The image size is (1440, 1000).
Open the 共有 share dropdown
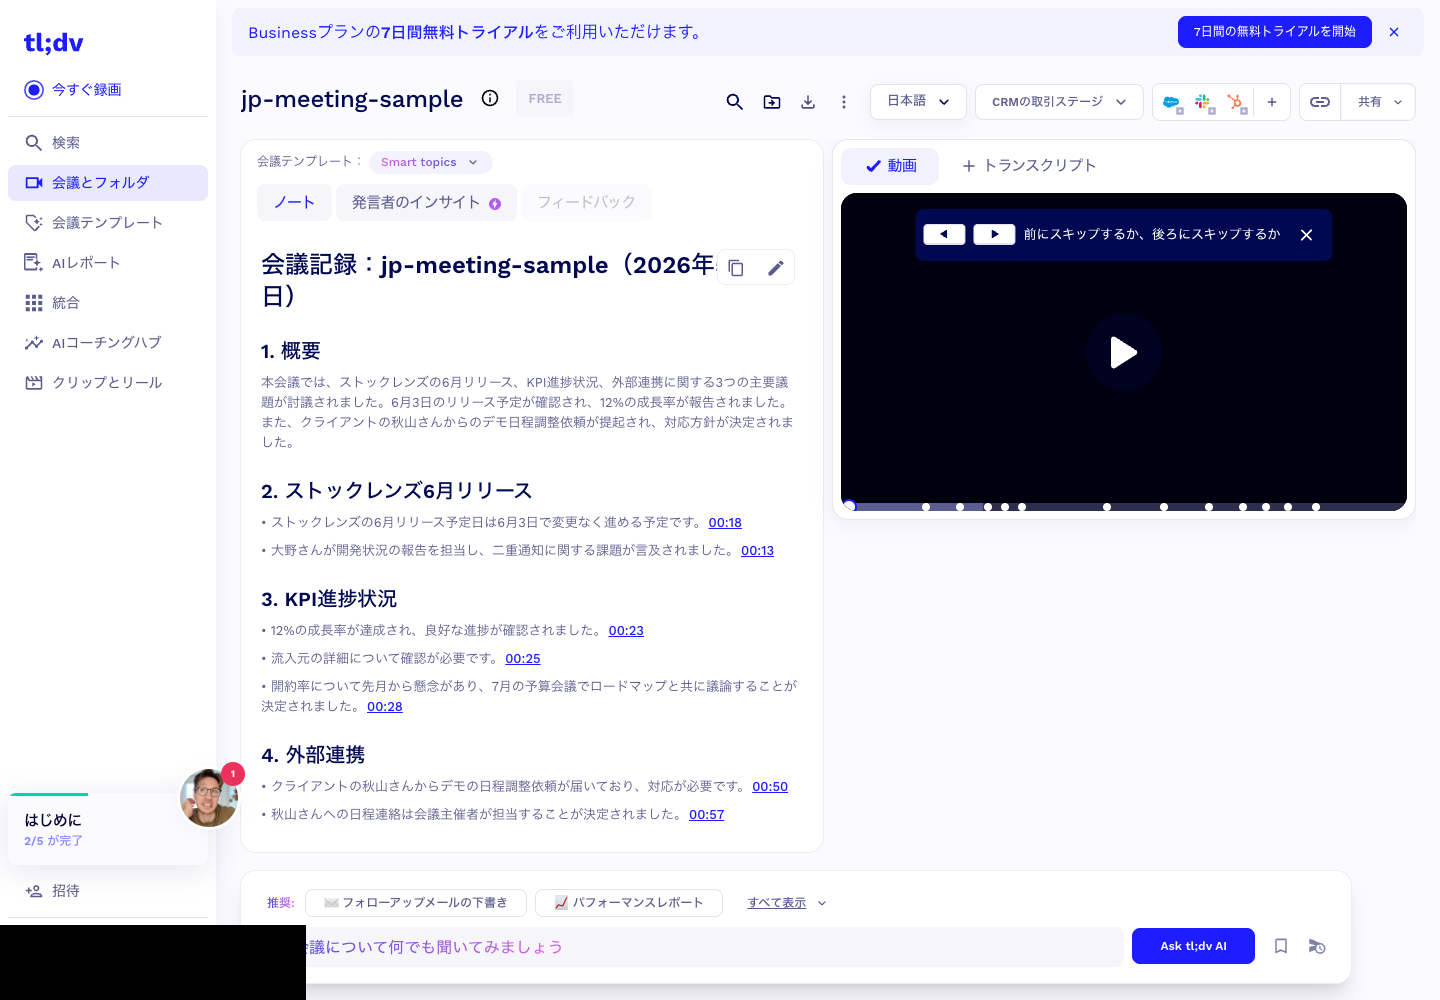pos(1379,102)
